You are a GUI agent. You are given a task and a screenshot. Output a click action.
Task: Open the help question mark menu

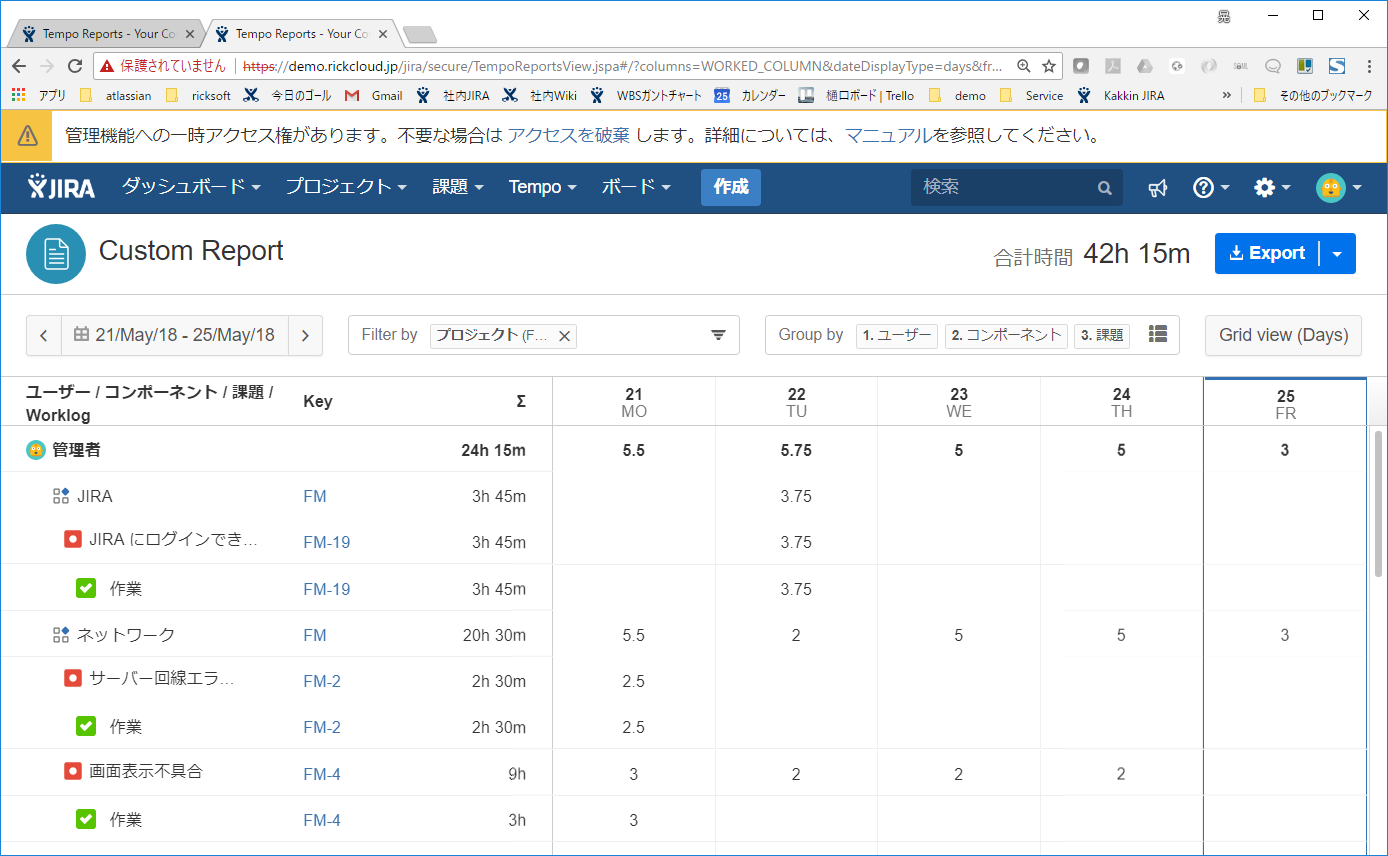[x=1210, y=187]
